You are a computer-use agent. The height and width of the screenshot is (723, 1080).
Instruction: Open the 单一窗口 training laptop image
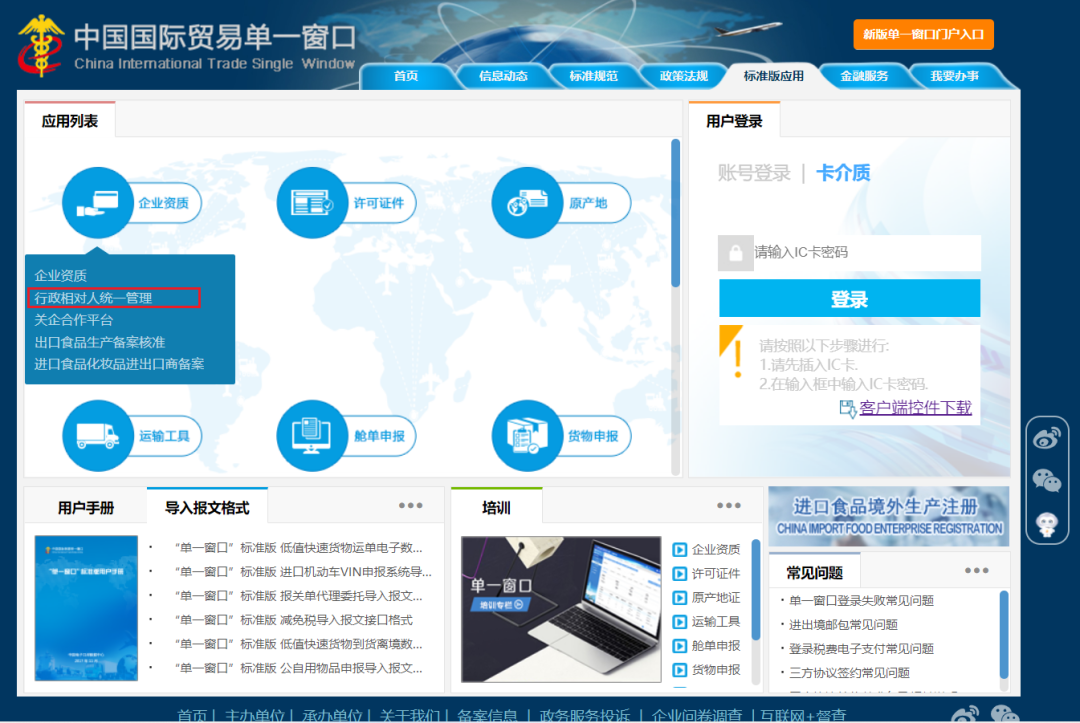point(561,609)
